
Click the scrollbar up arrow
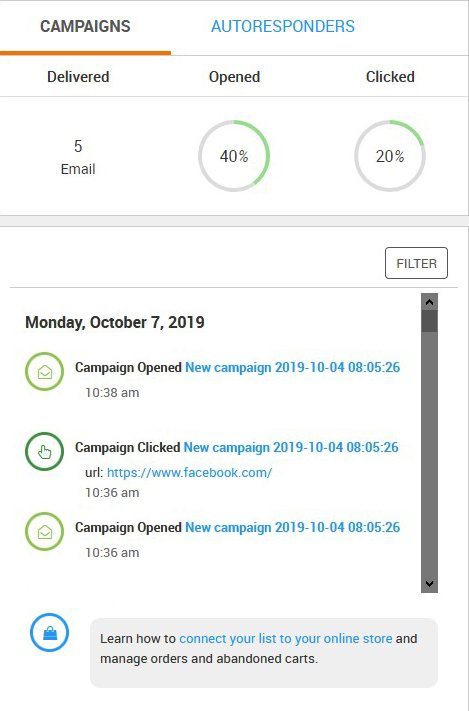[430, 302]
